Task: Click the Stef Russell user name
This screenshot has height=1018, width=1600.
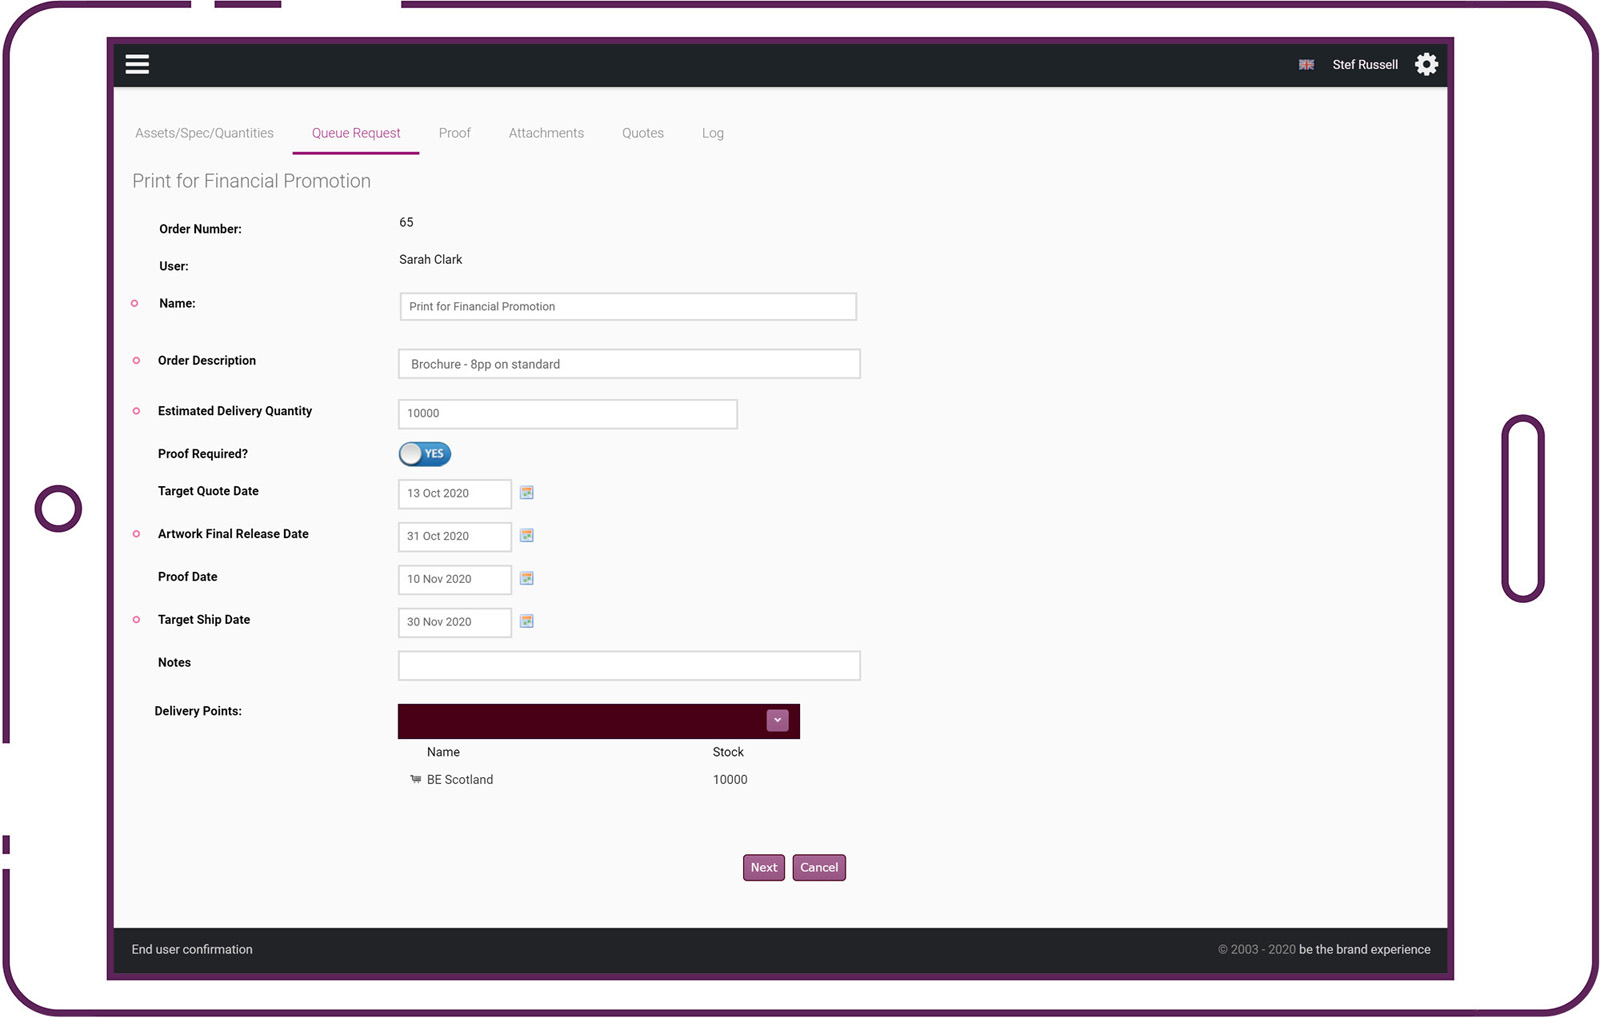Action: 1365,65
